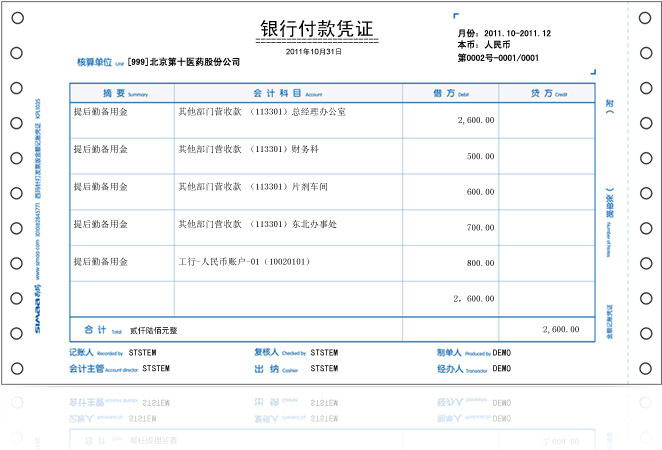The height and width of the screenshot is (450, 662).
Task: Select STSTEM next to 记账人
Action: (142, 352)
